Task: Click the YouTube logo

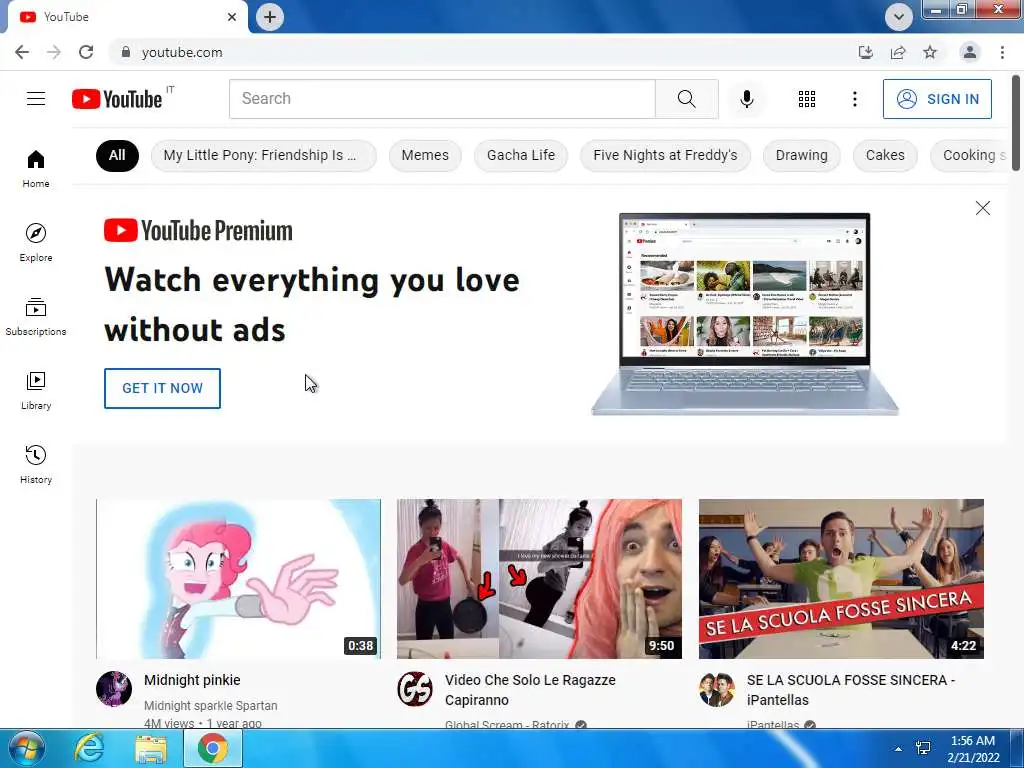Action: pyautogui.click(x=117, y=99)
